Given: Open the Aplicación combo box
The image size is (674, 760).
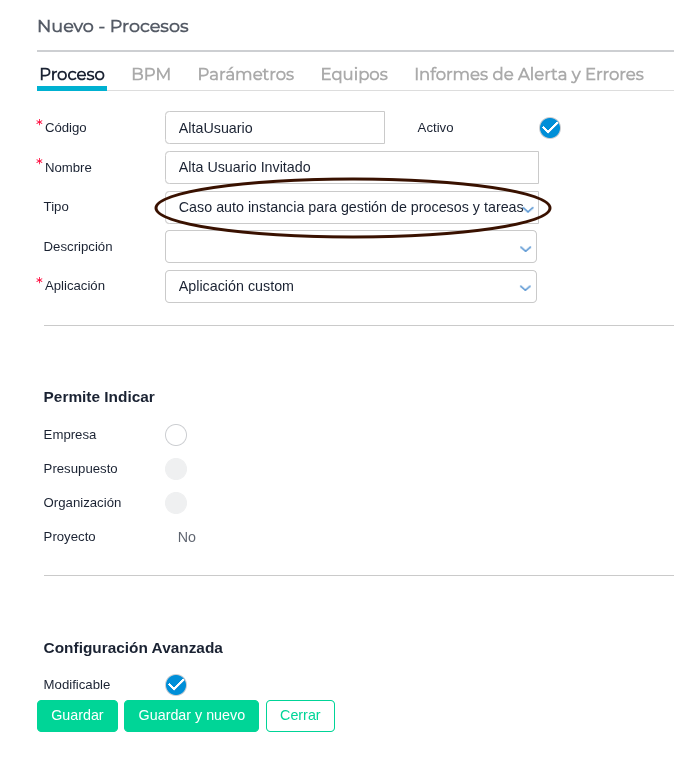Looking at the screenshot, I should pyautogui.click(x=350, y=286).
